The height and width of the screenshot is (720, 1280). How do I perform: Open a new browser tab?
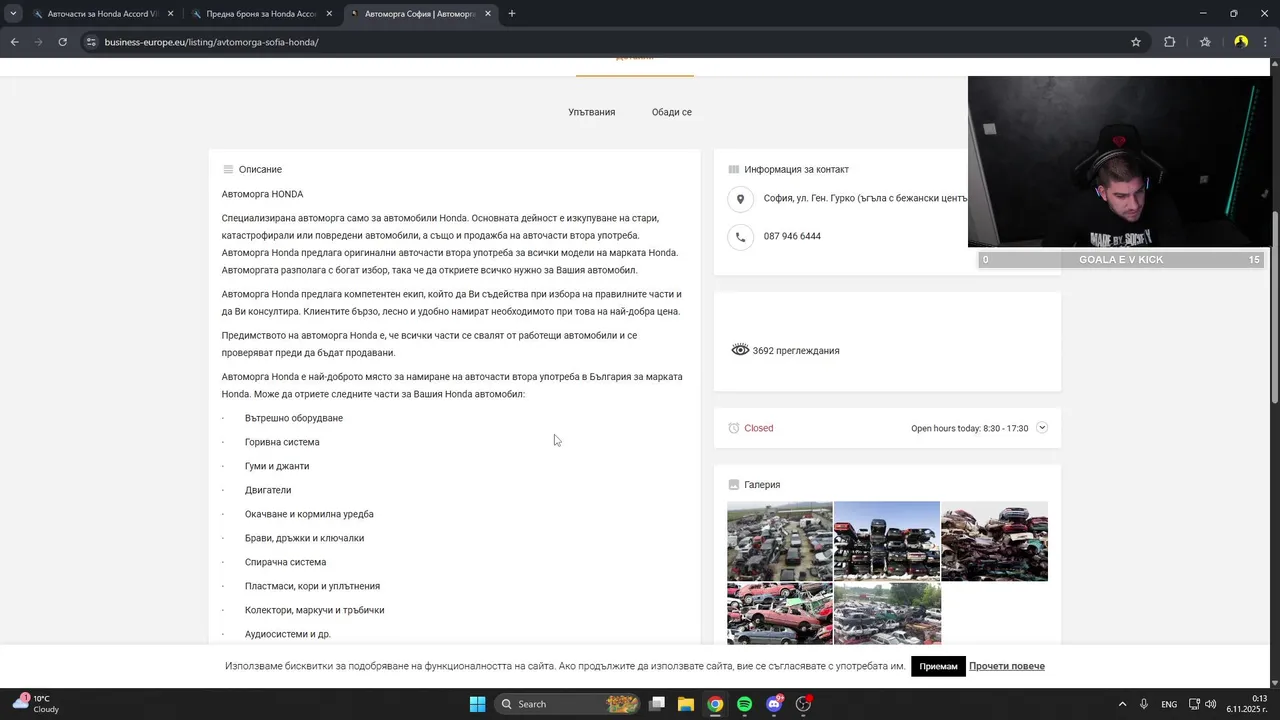point(512,14)
